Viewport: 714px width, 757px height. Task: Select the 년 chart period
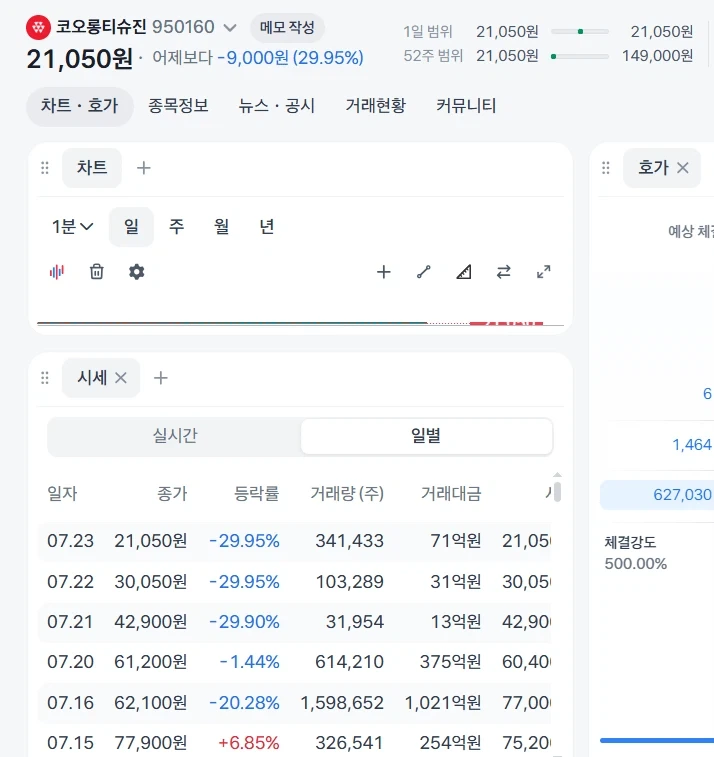pos(267,226)
